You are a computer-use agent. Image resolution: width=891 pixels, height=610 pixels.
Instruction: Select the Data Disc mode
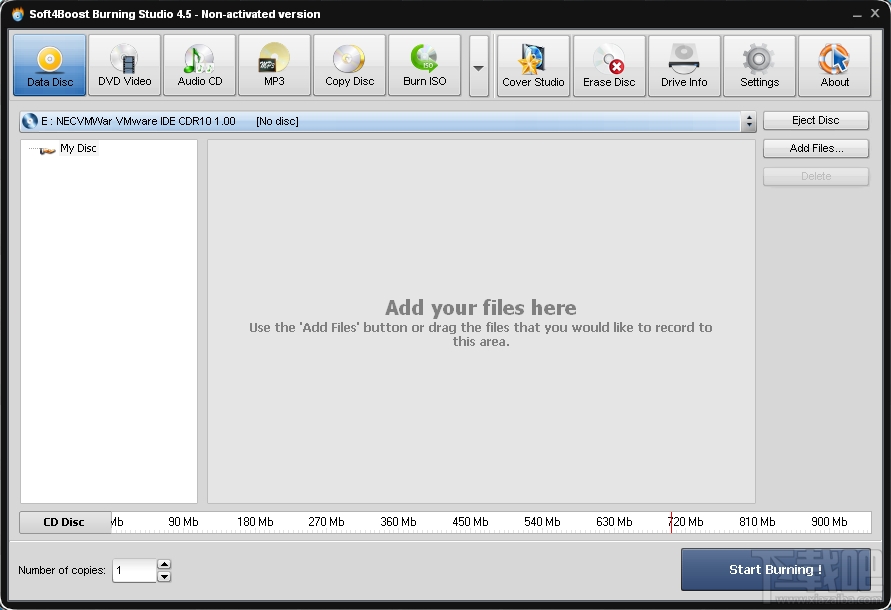click(x=49, y=65)
